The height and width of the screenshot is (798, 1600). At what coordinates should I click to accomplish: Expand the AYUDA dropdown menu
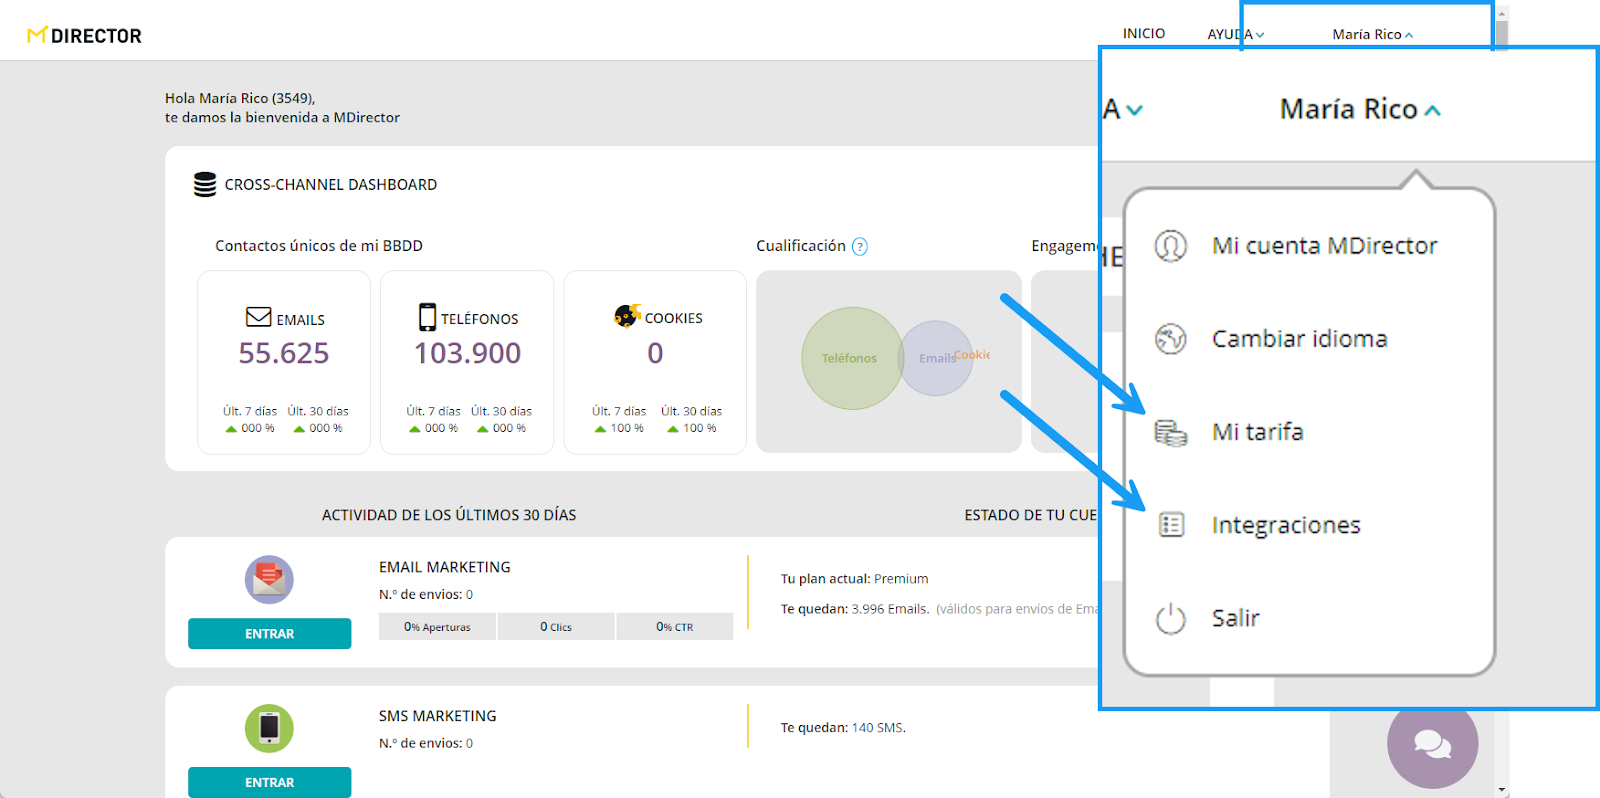[1234, 34]
